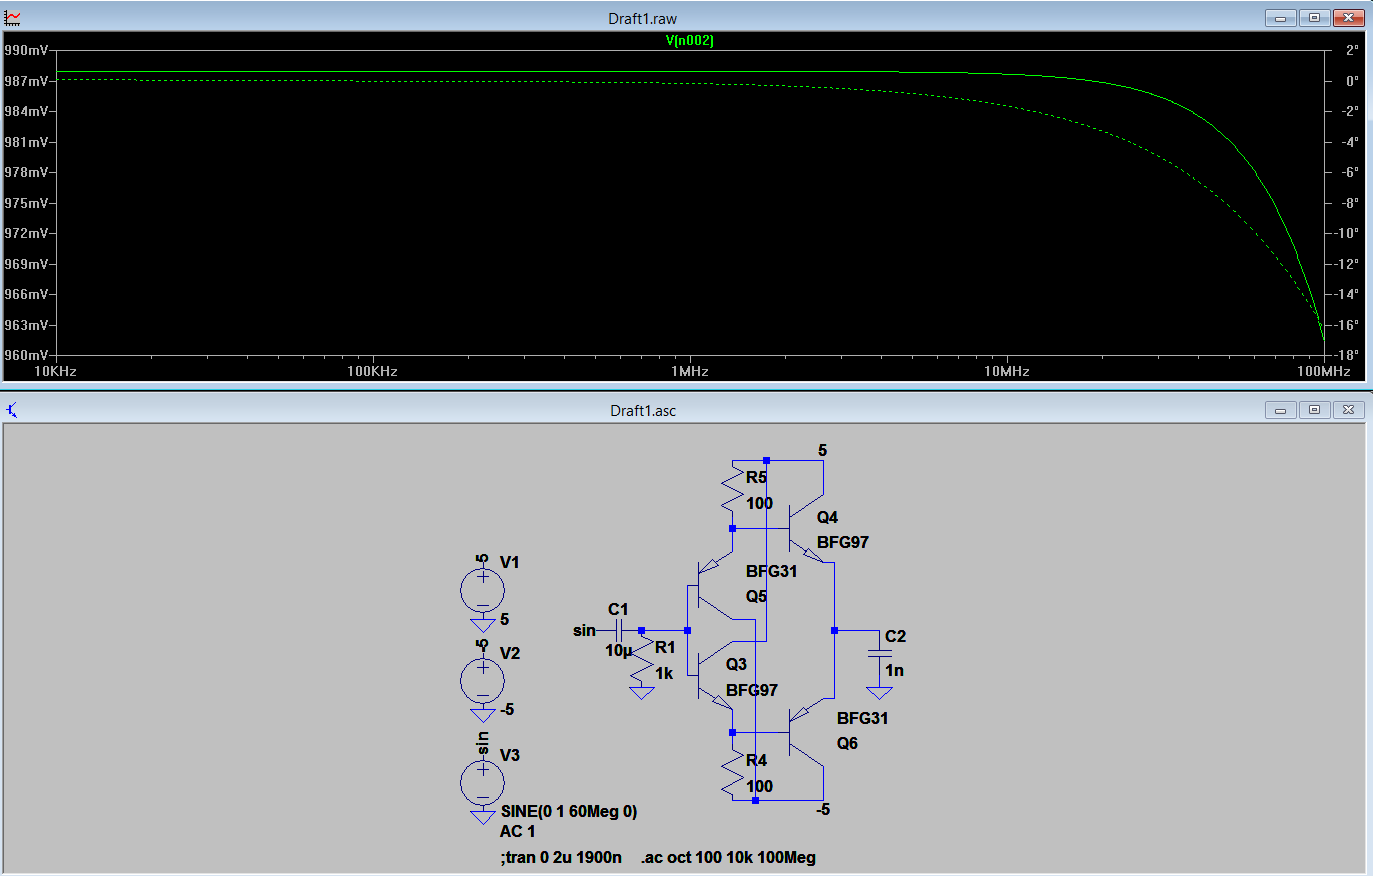Click the 990mV label on magnitude axis
1373x876 pixels.
pos(26,50)
